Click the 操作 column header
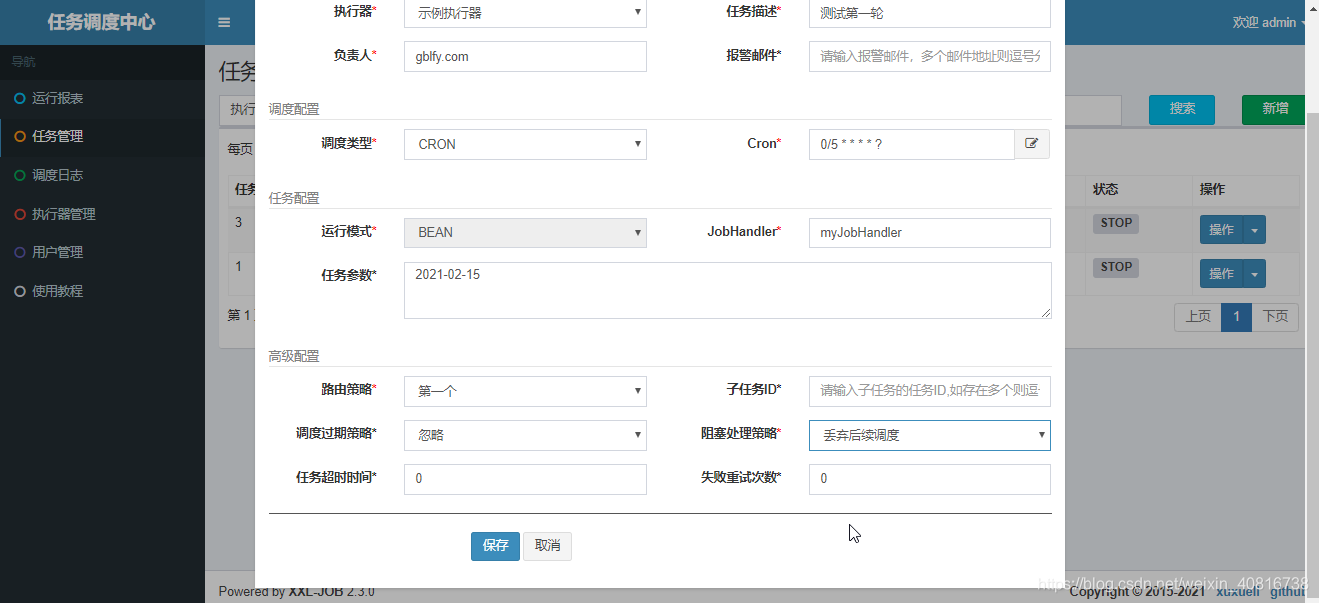 (x=1213, y=189)
